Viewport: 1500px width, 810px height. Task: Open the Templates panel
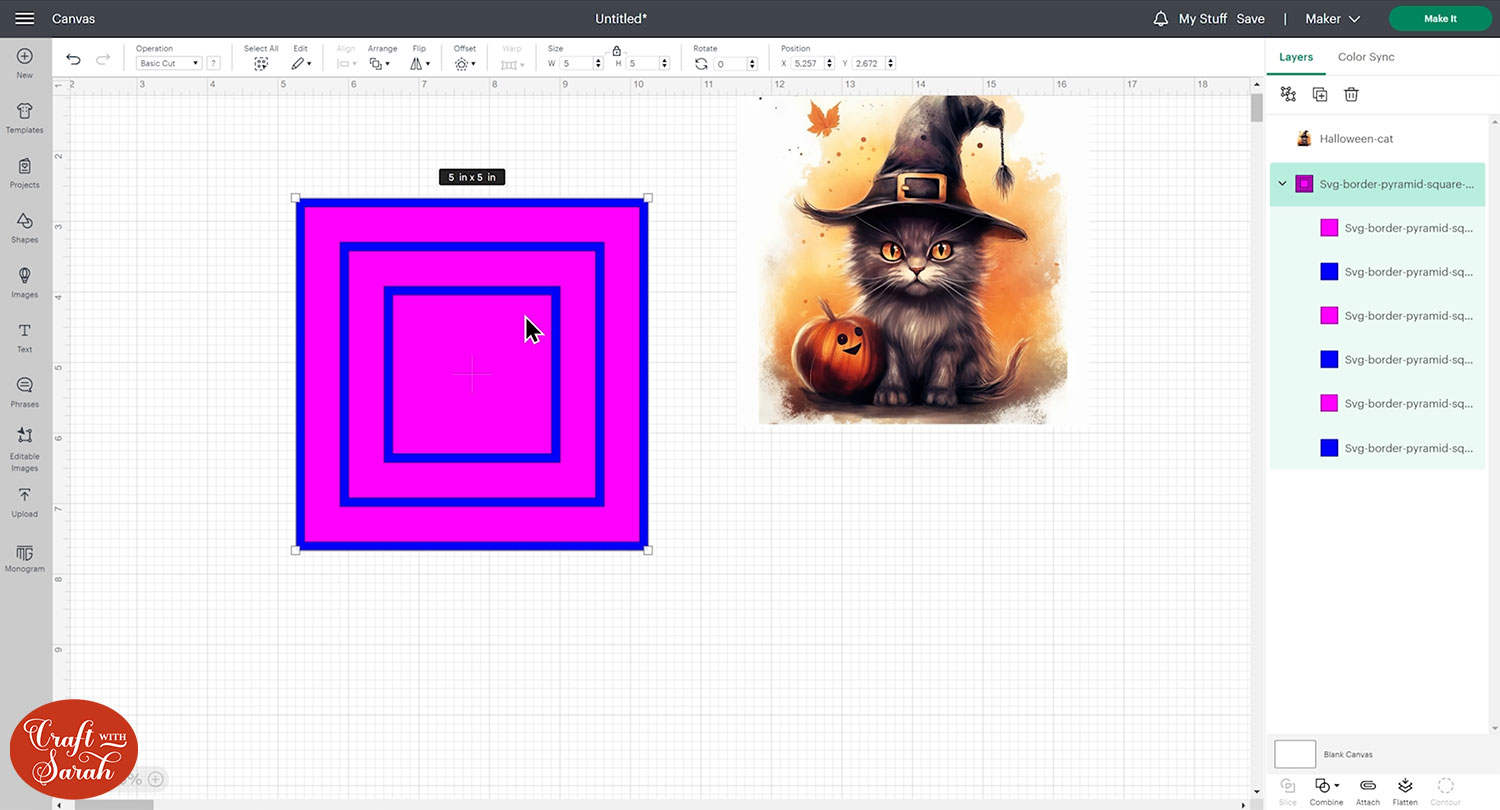[x=25, y=118]
